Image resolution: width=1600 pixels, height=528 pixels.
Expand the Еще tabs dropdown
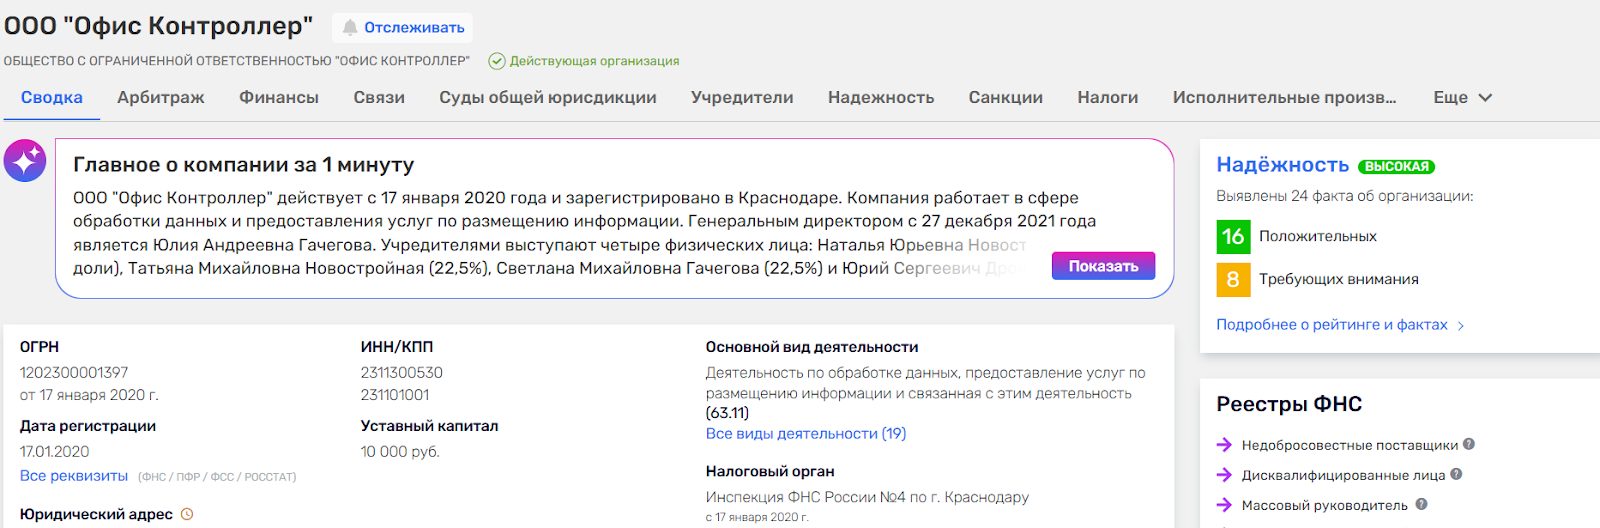pyautogui.click(x=1462, y=97)
